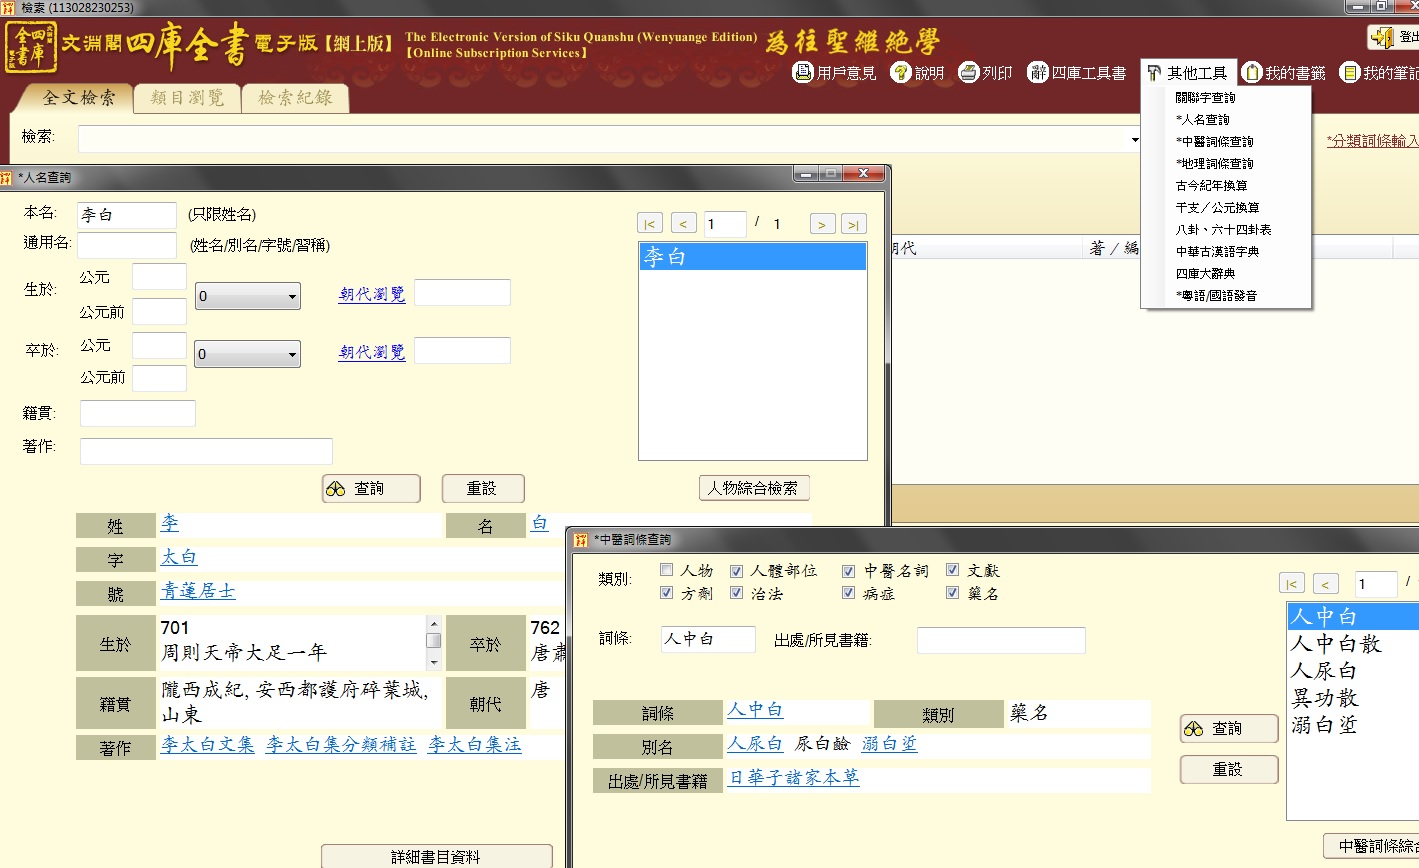Open 說明 help icon

(900, 72)
